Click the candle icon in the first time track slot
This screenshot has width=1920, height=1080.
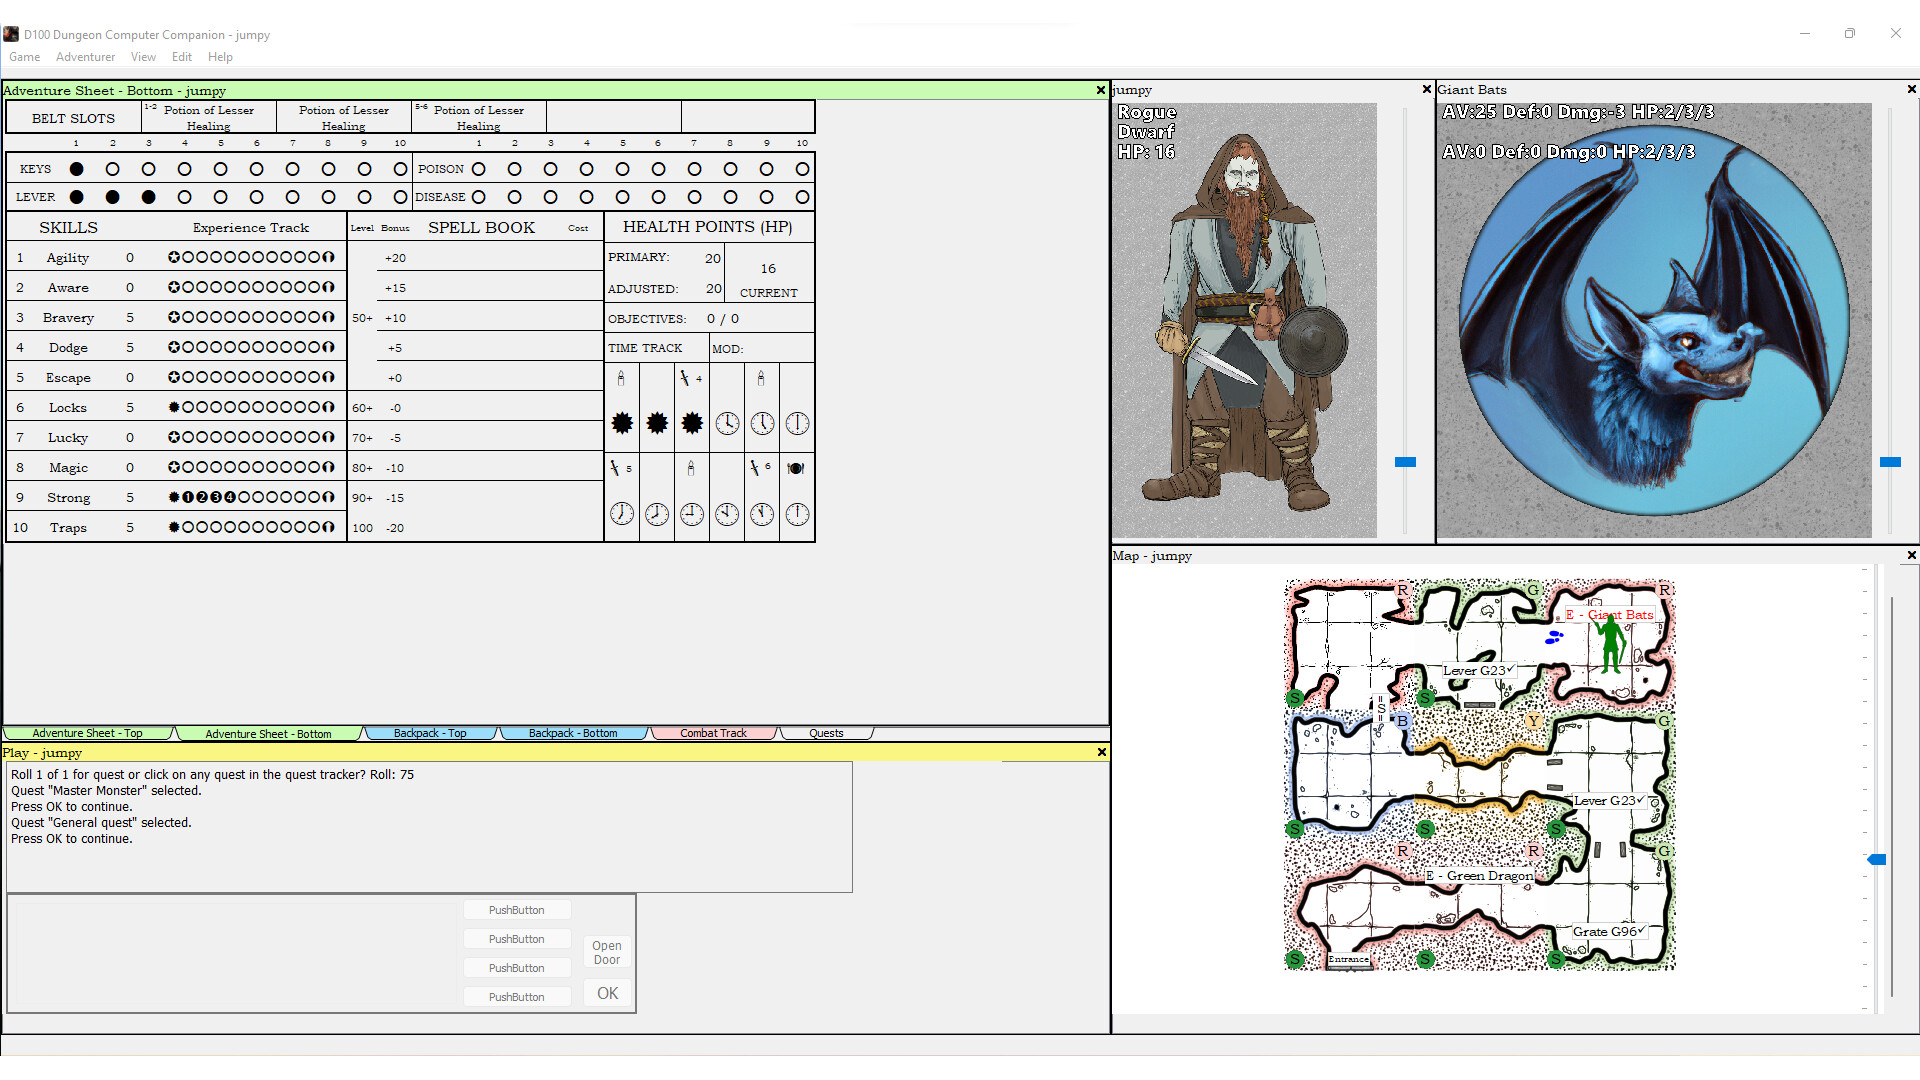[x=622, y=379]
